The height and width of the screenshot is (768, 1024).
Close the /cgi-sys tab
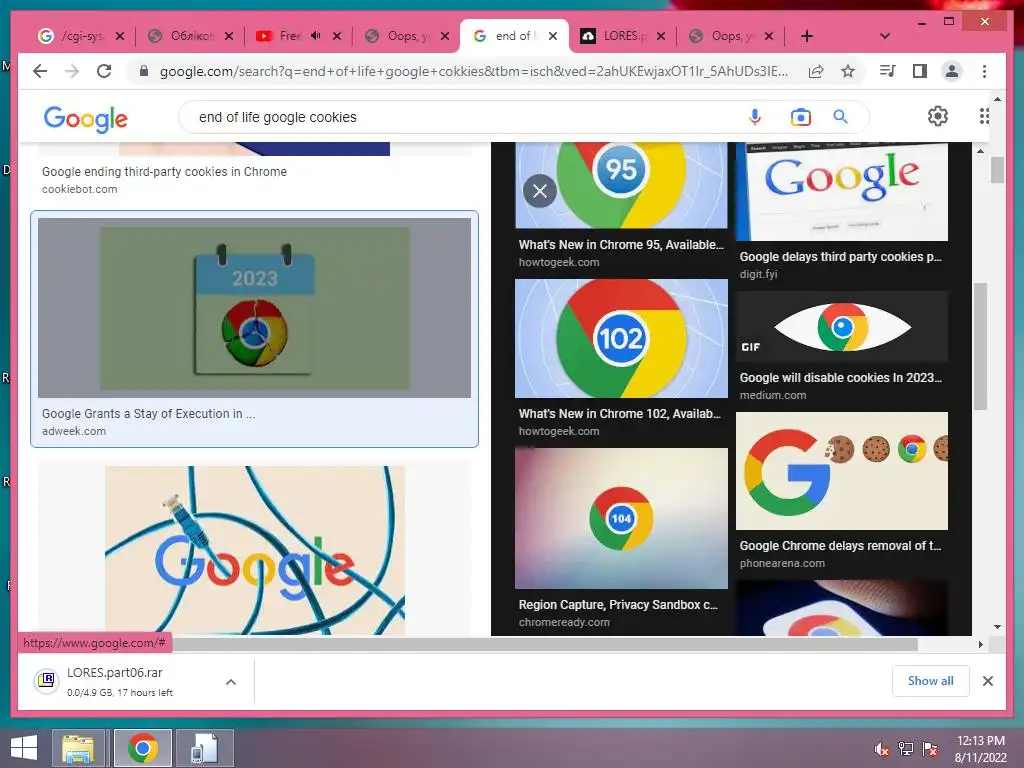(120, 36)
